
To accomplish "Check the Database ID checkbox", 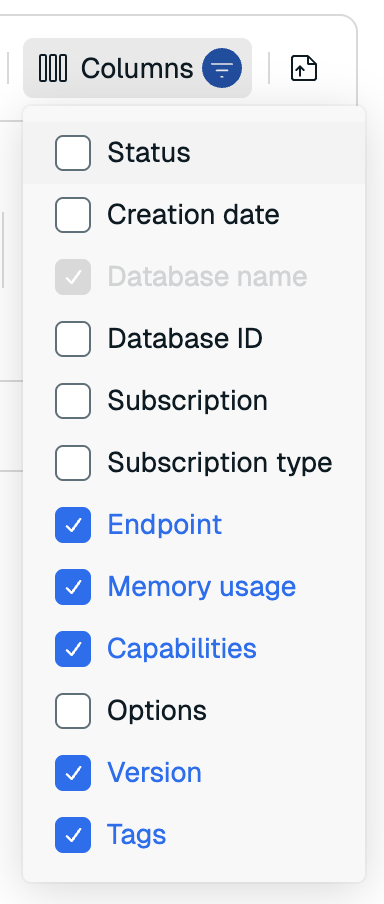I will [x=73, y=338].
